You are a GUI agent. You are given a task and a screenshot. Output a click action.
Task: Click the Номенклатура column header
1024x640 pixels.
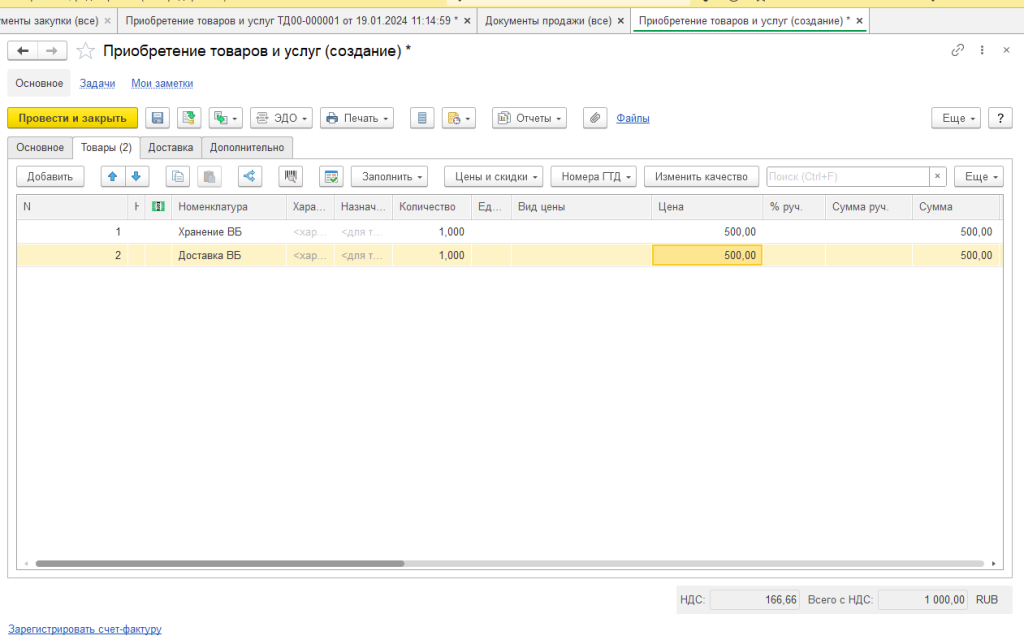[x=229, y=207]
